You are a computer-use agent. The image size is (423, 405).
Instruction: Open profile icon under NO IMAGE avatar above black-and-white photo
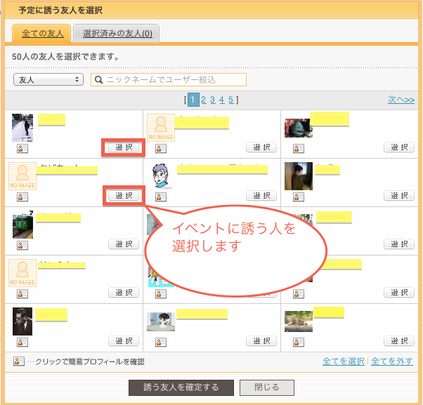(22, 294)
